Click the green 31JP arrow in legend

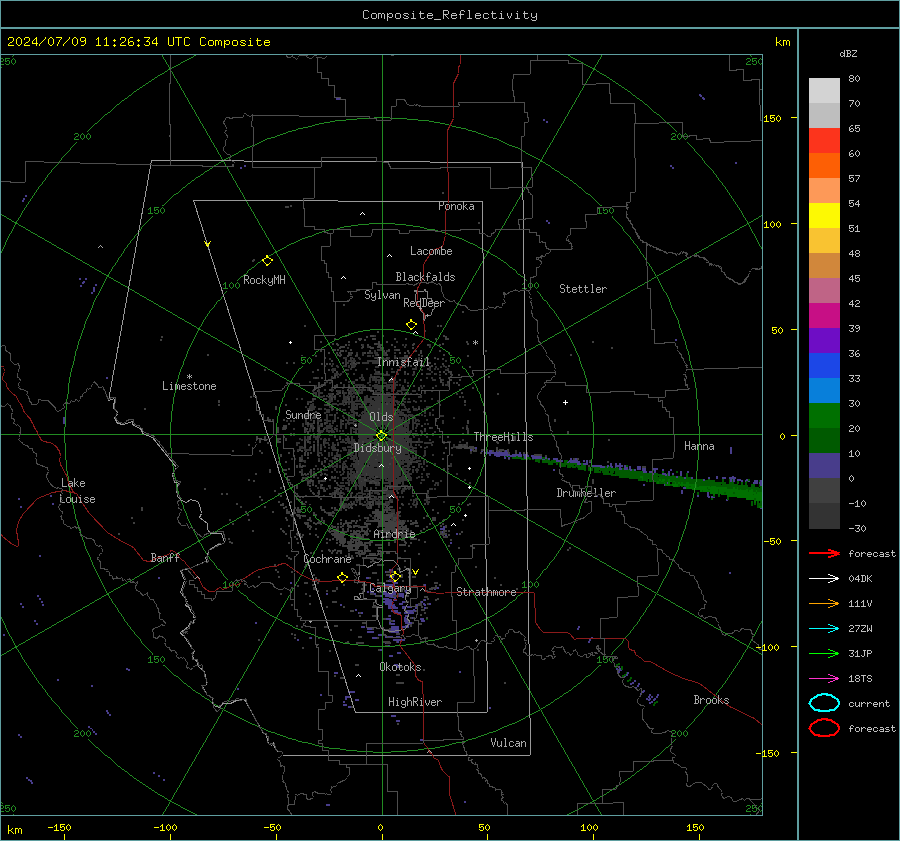(824, 653)
